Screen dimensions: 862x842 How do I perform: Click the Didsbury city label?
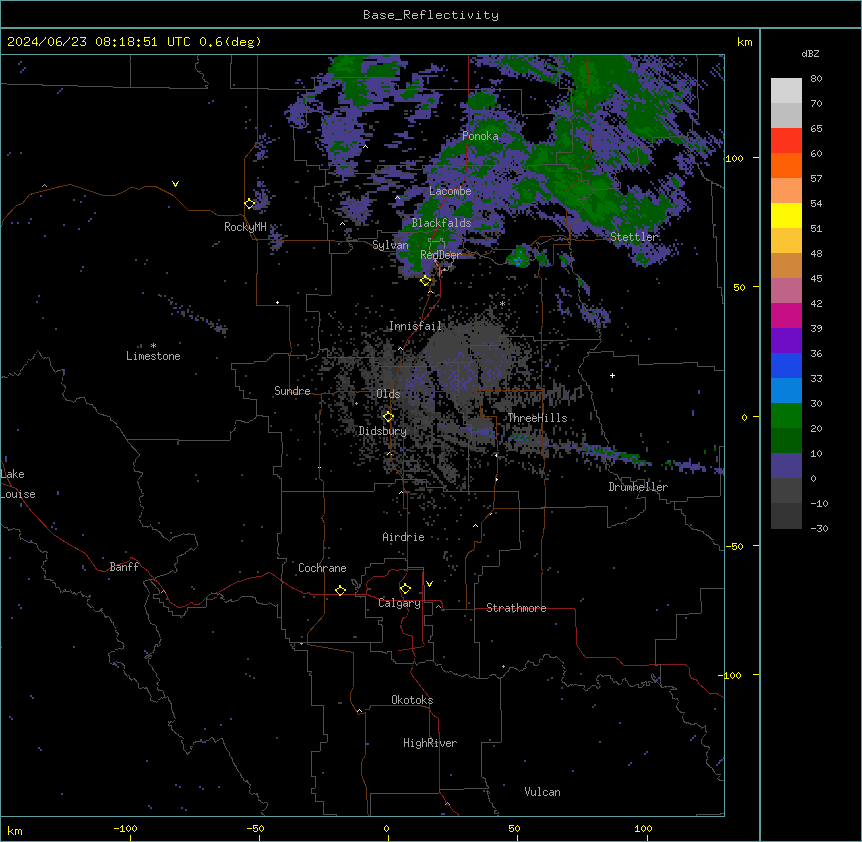point(383,431)
